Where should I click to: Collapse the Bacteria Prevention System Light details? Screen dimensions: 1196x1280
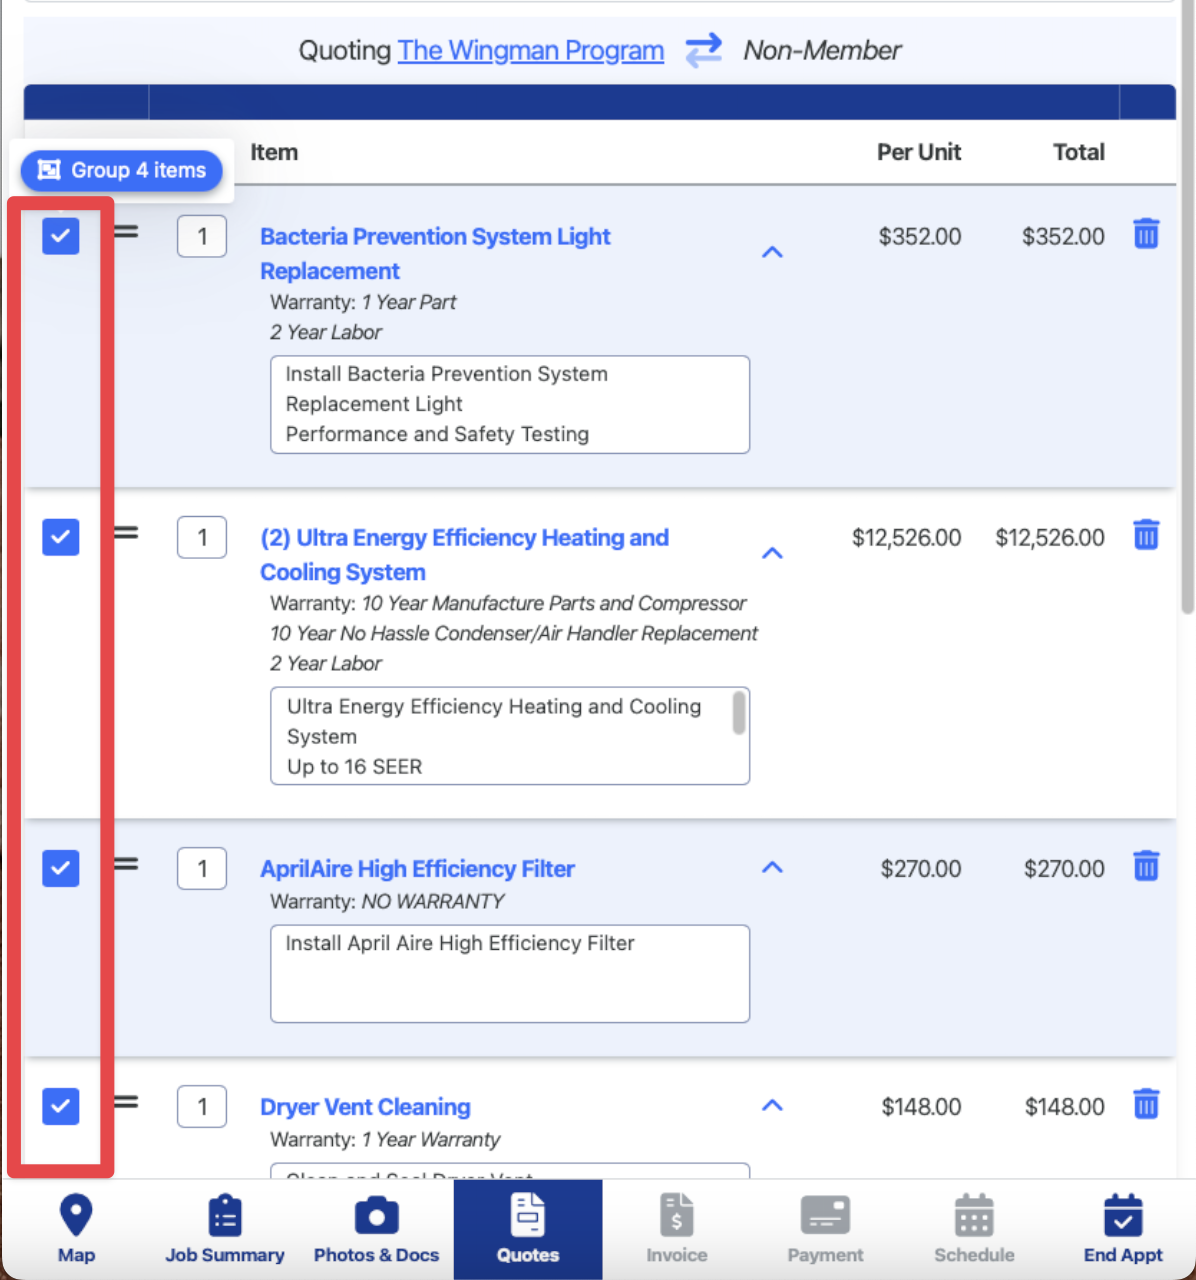(772, 252)
